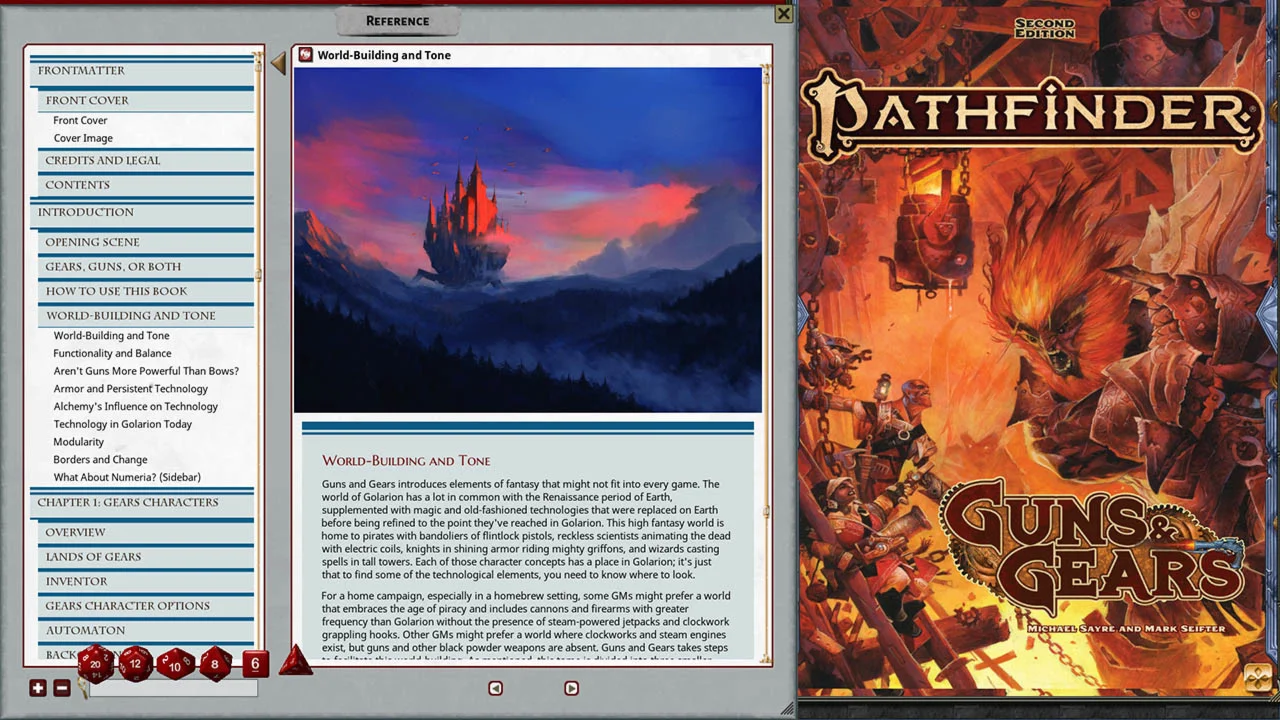Open the Cover Image page
The image size is (1280, 720).
tap(83, 138)
